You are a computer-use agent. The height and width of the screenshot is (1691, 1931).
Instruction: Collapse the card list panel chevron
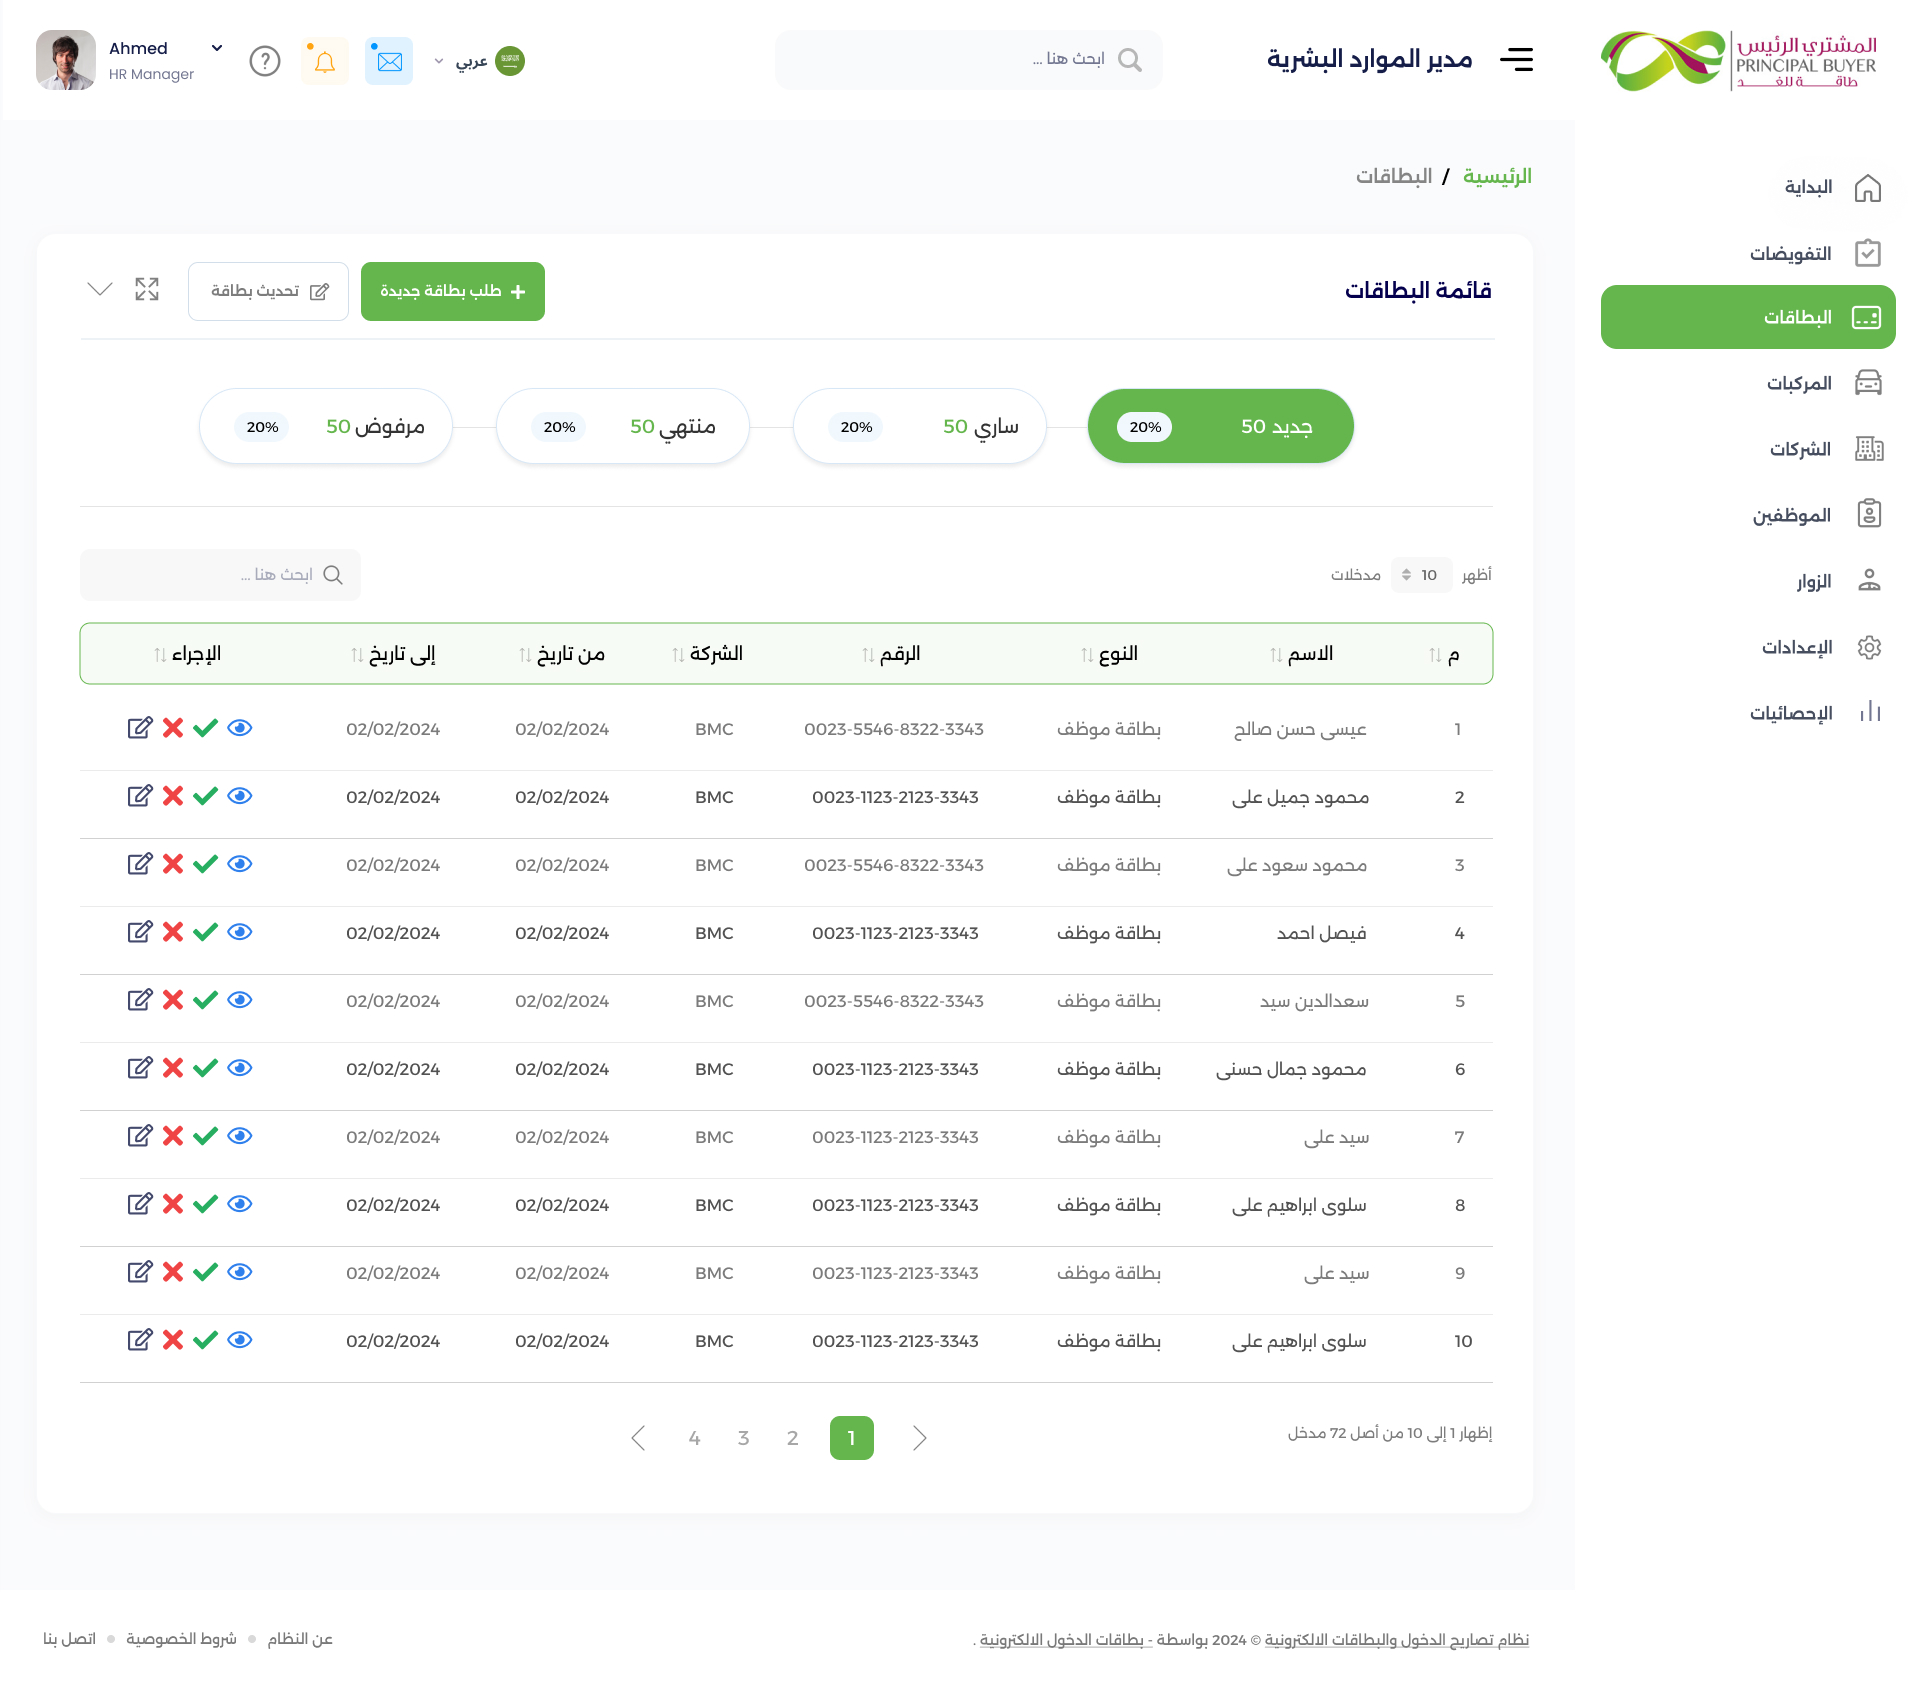point(100,289)
